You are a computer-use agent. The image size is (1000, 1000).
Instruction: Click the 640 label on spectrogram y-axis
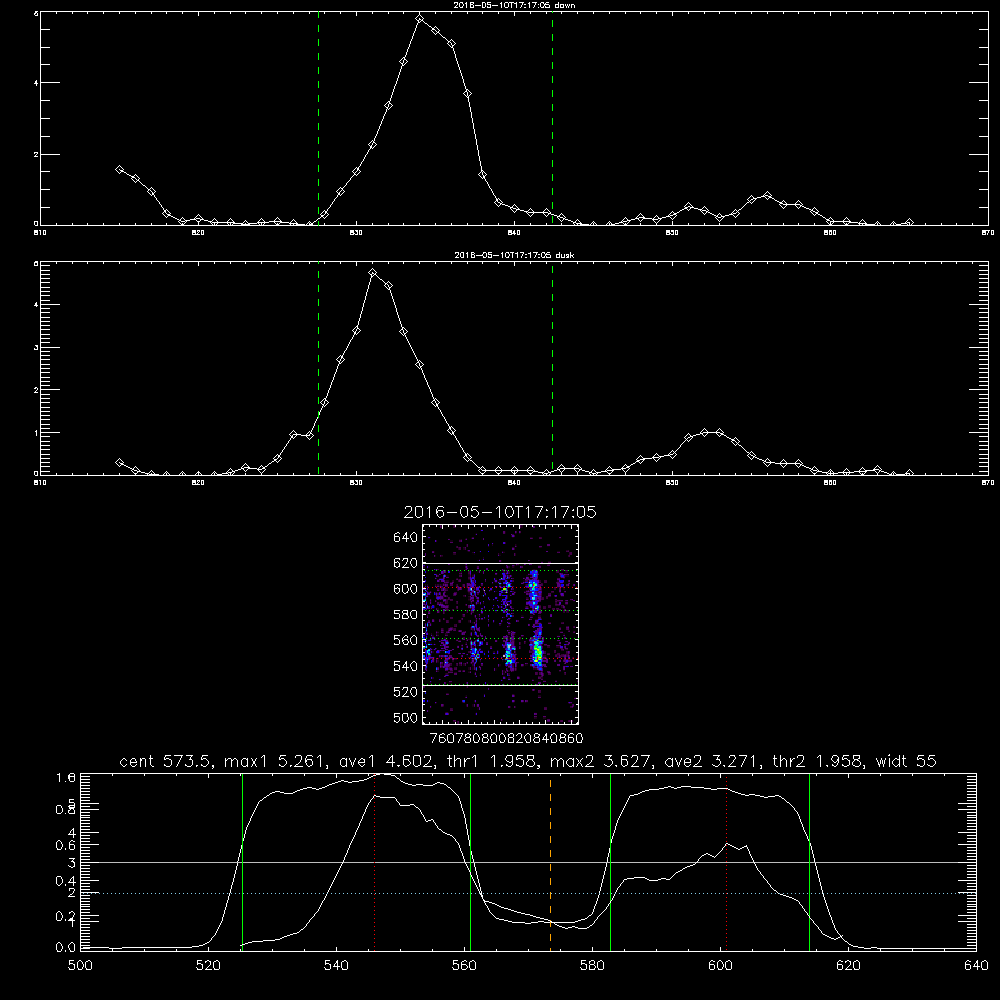405,538
